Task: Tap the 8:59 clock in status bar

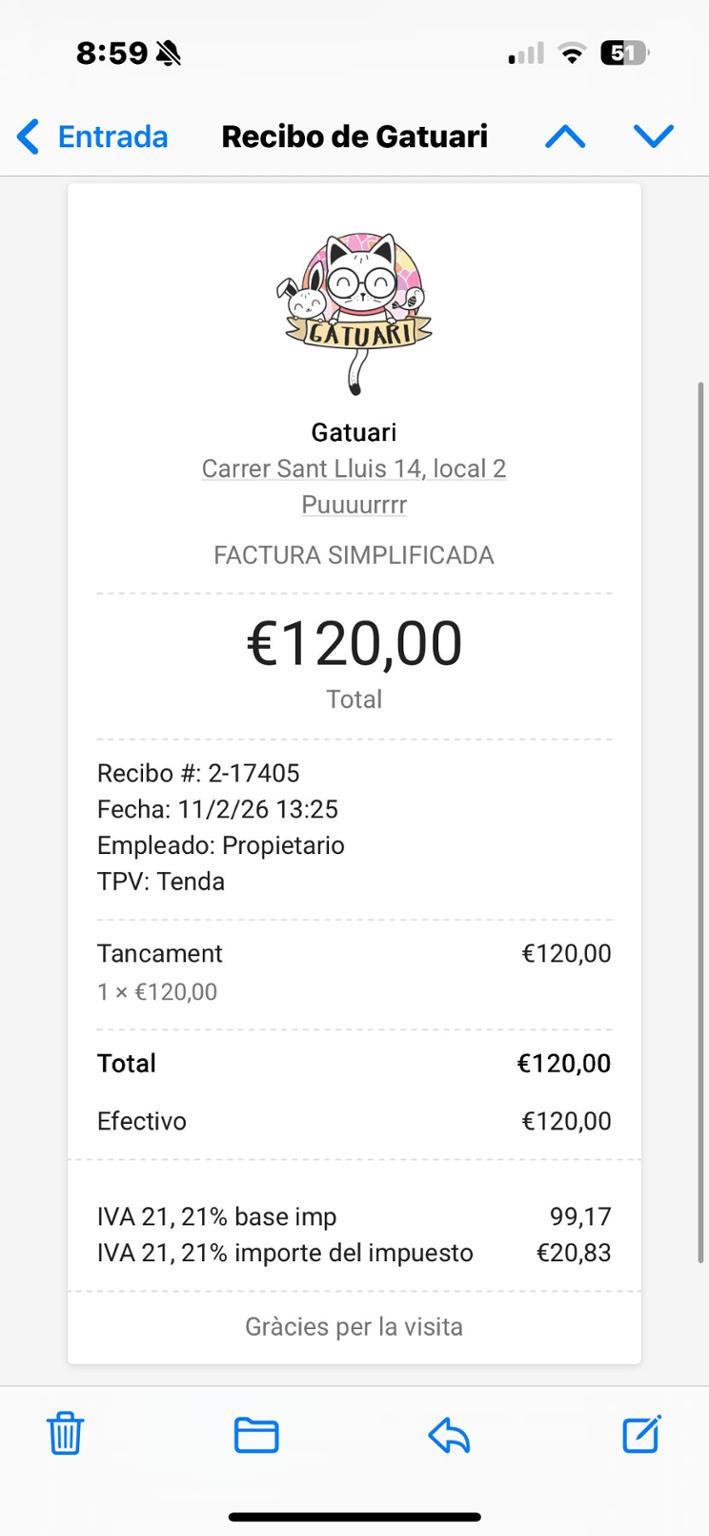Action: 112,53
